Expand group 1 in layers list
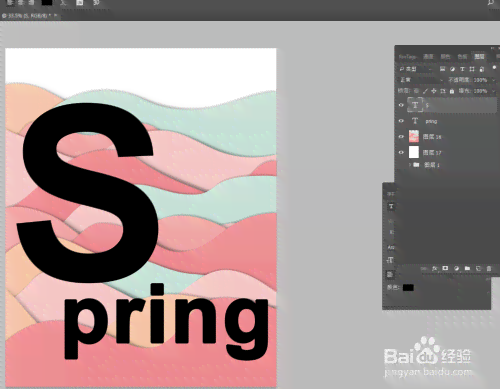Image resolution: width=500 pixels, height=389 pixels. (410, 165)
